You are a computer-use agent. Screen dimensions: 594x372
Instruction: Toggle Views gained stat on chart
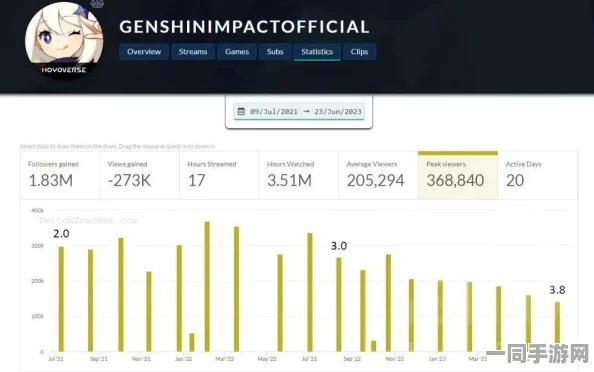click(139, 175)
